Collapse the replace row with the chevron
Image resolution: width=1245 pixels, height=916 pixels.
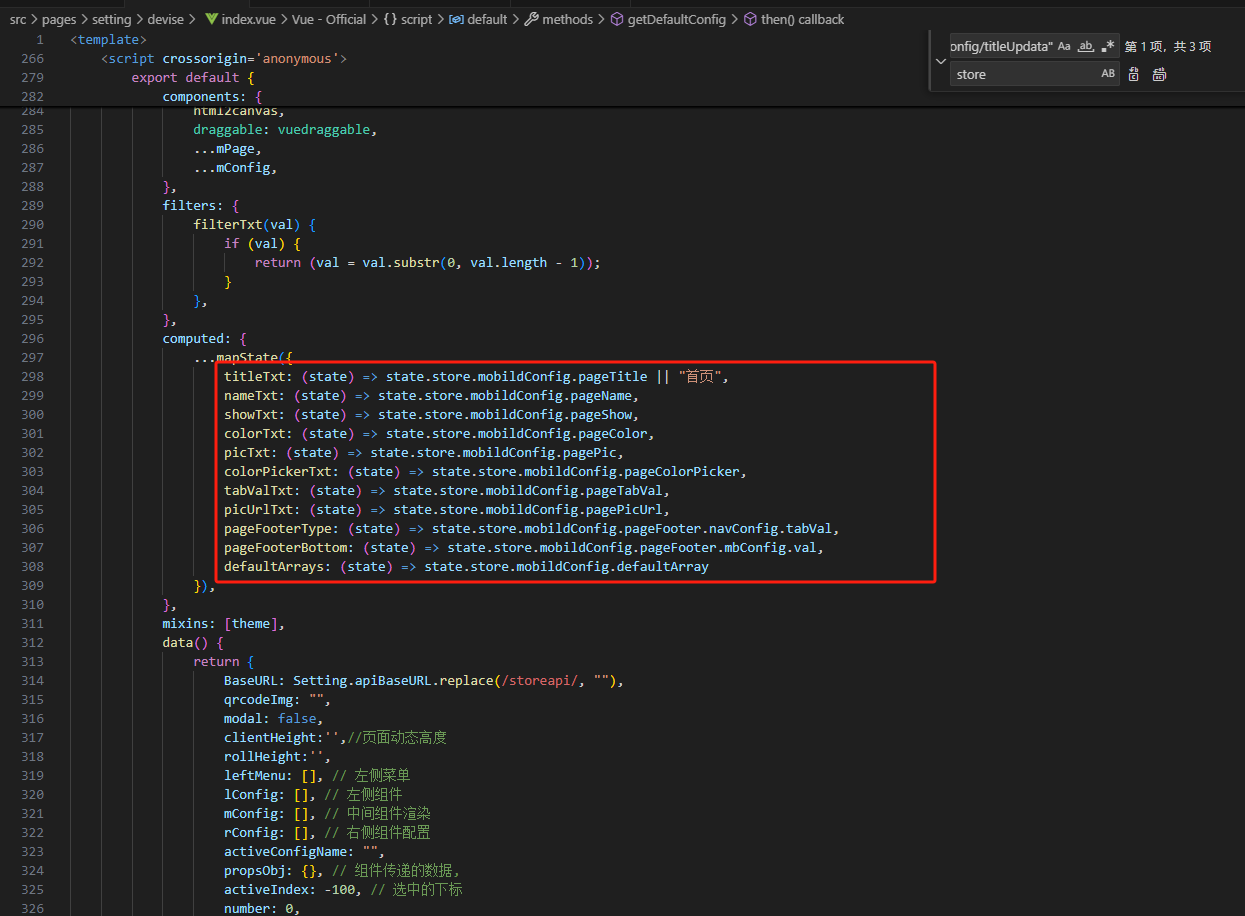pyautogui.click(x=940, y=60)
